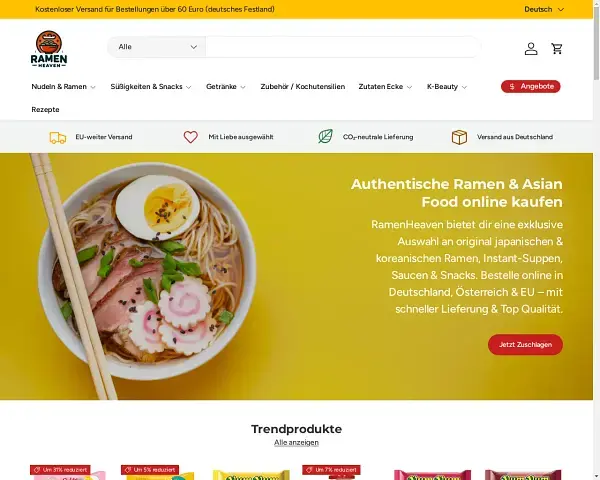
Task: Expand the K-Beauty menu
Action: (447, 87)
